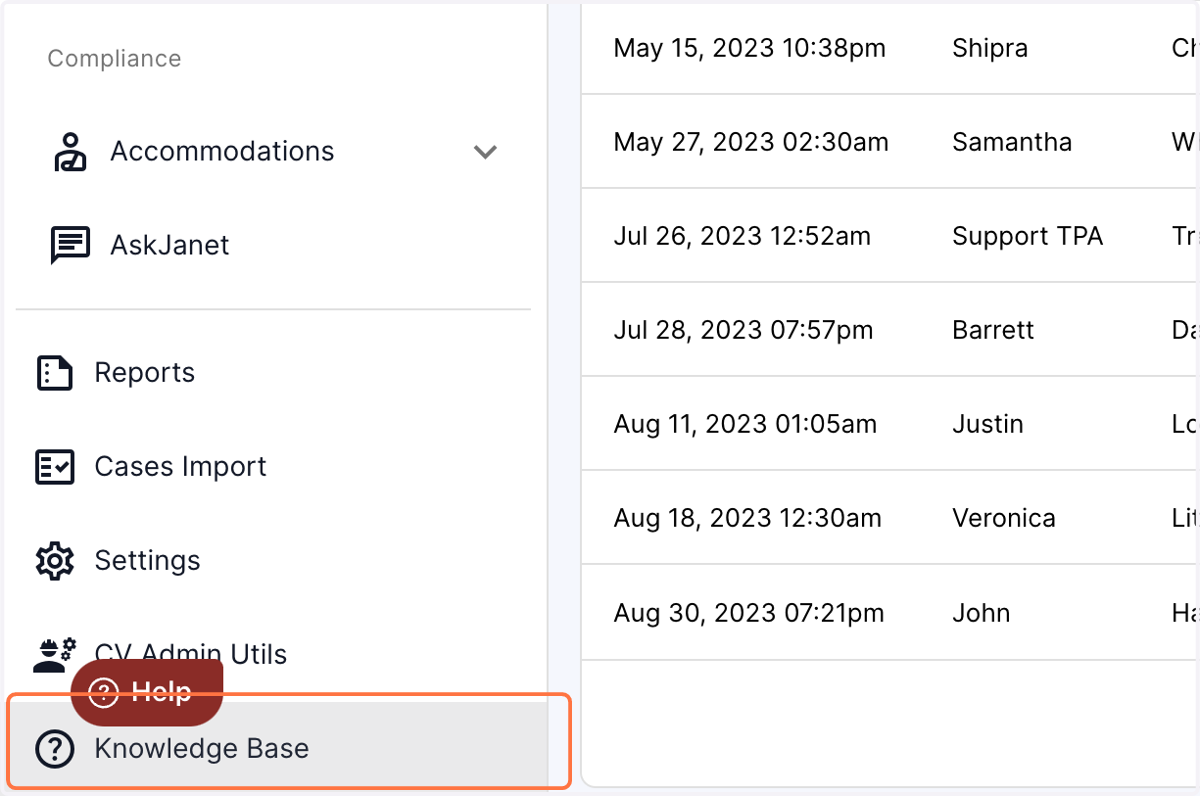Select the May 27, 2023 02:30am date cell
This screenshot has width=1200, height=796.
point(751,142)
